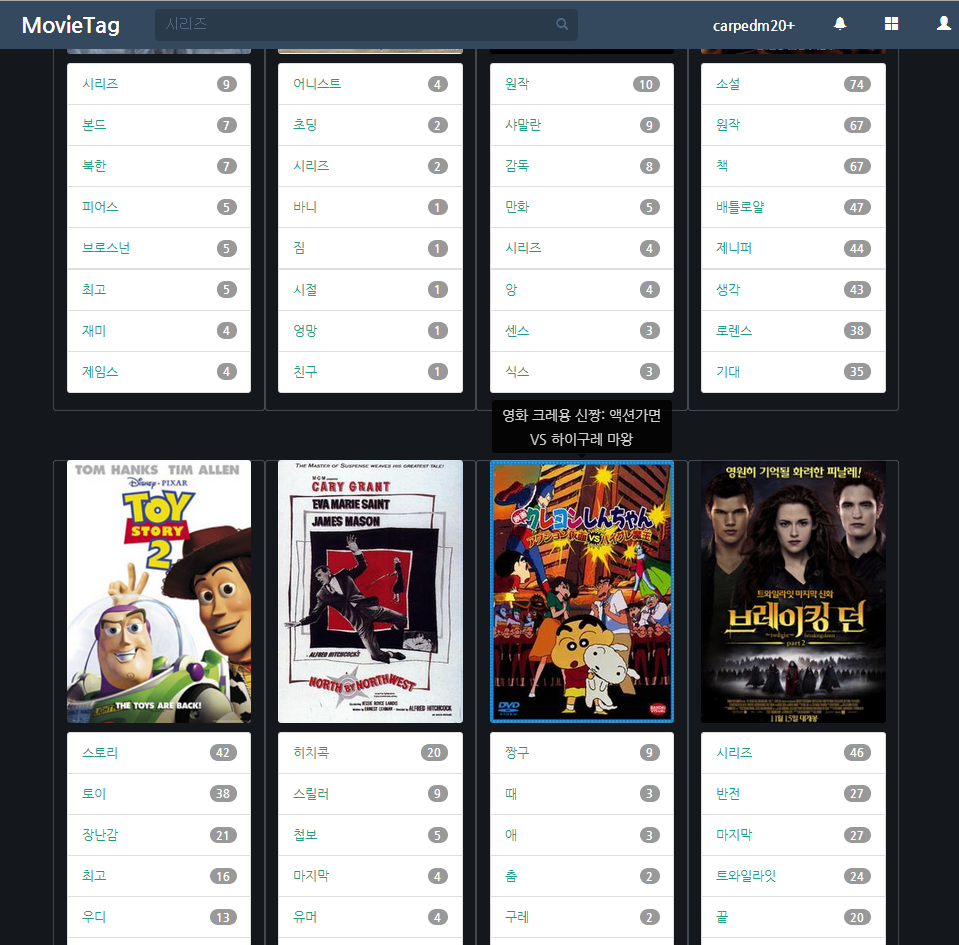Open the Crayon Shin-chan movie poster

pyautogui.click(x=582, y=591)
